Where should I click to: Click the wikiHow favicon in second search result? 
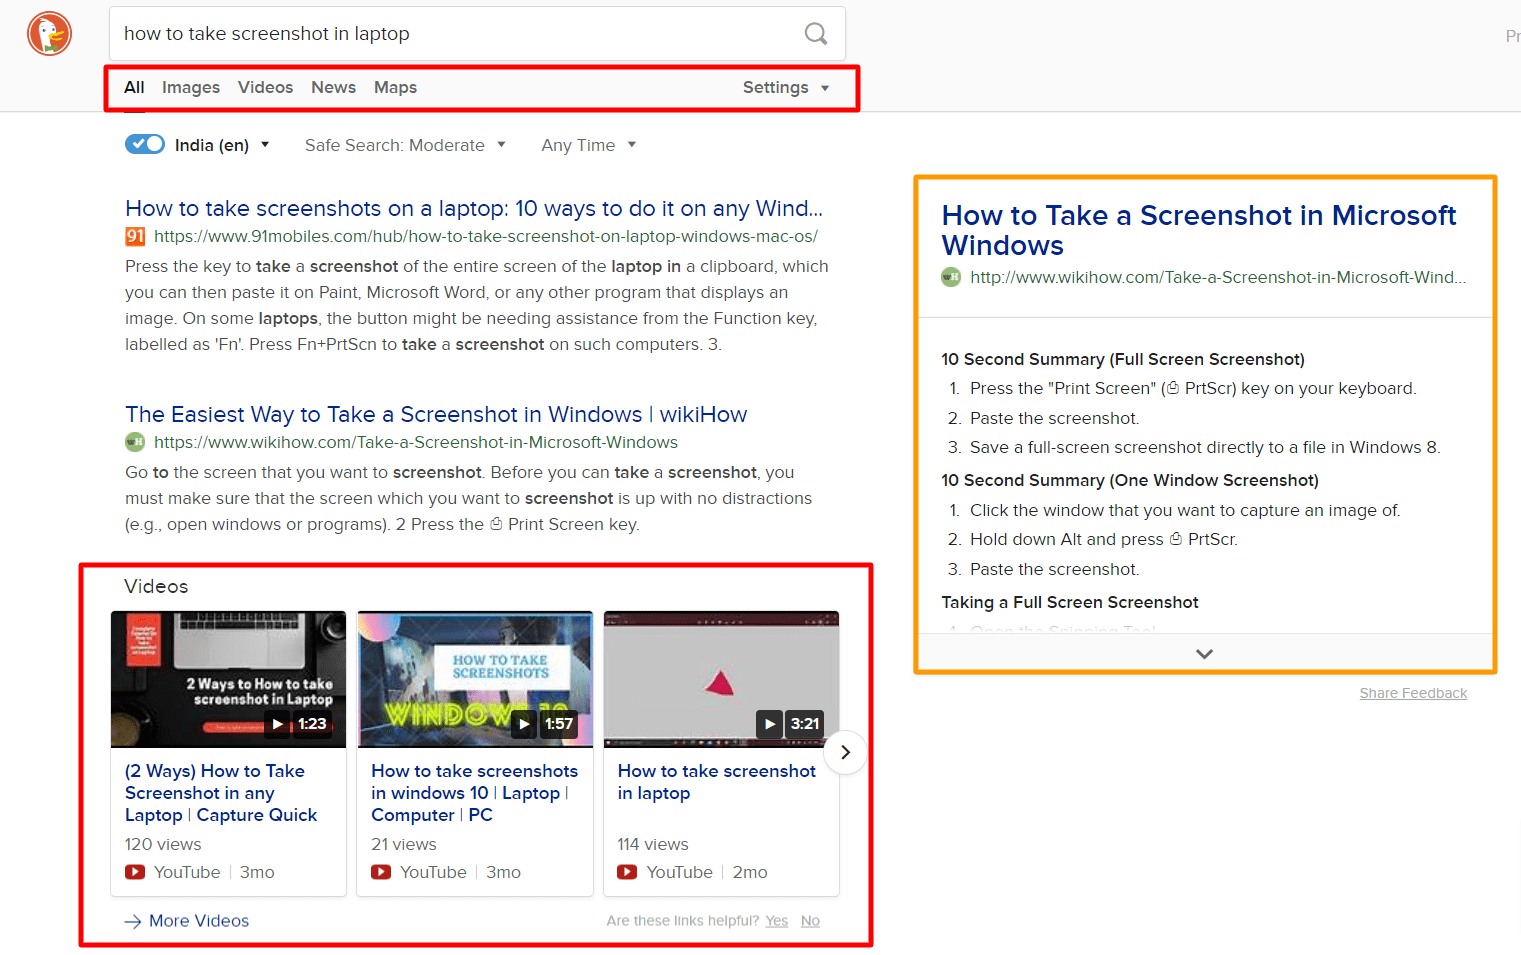click(x=135, y=442)
